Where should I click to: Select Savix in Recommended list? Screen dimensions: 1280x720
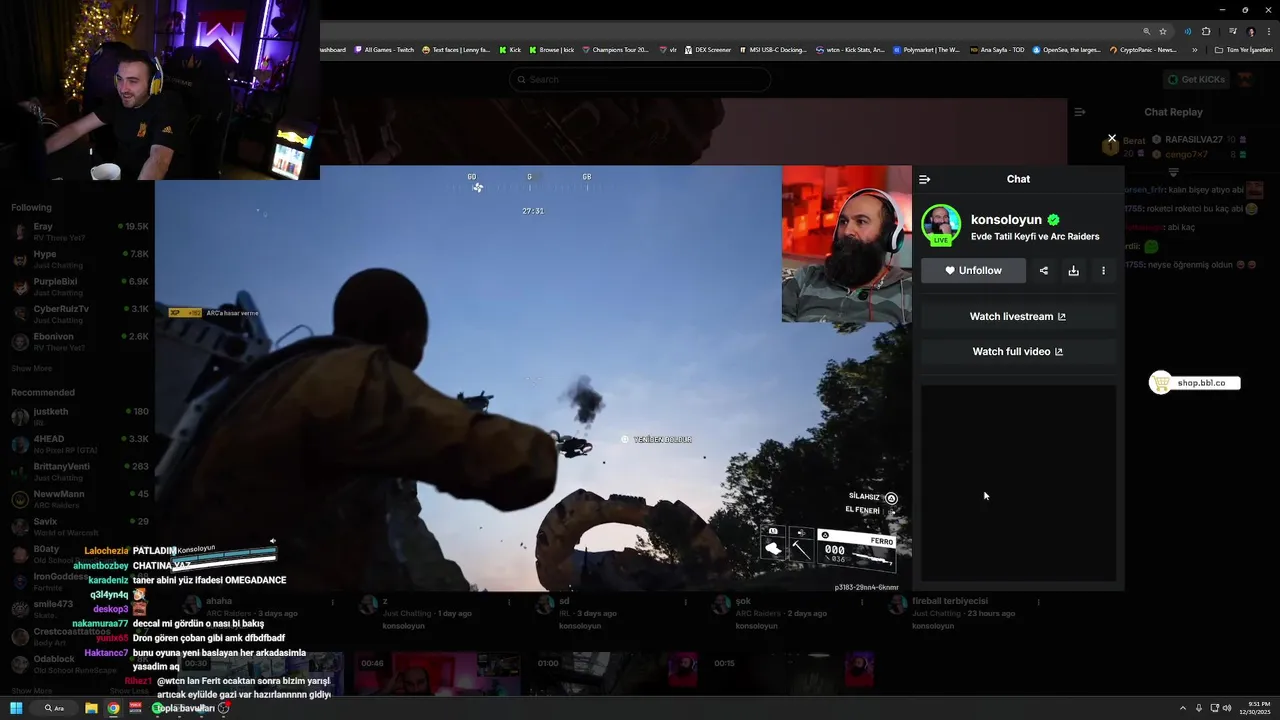coord(78,526)
